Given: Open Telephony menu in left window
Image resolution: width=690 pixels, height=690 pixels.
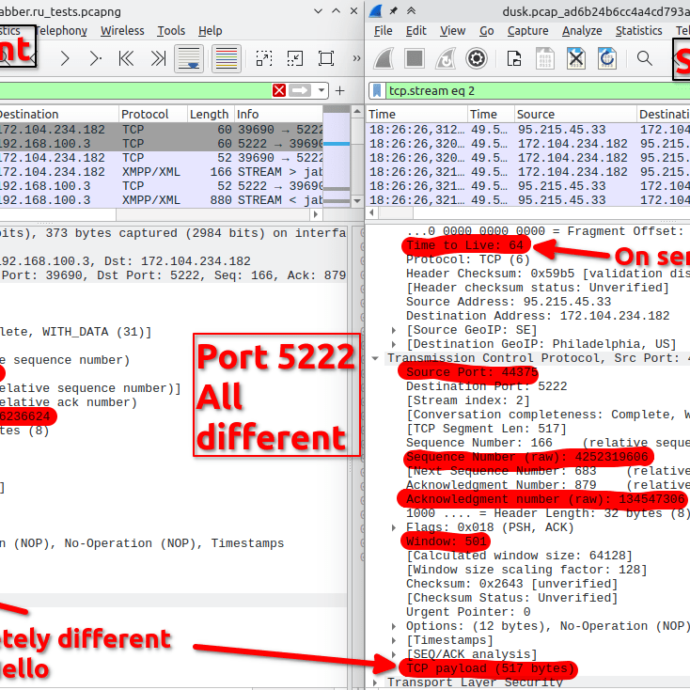Looking at the screenshot, I should click(61, 31).
